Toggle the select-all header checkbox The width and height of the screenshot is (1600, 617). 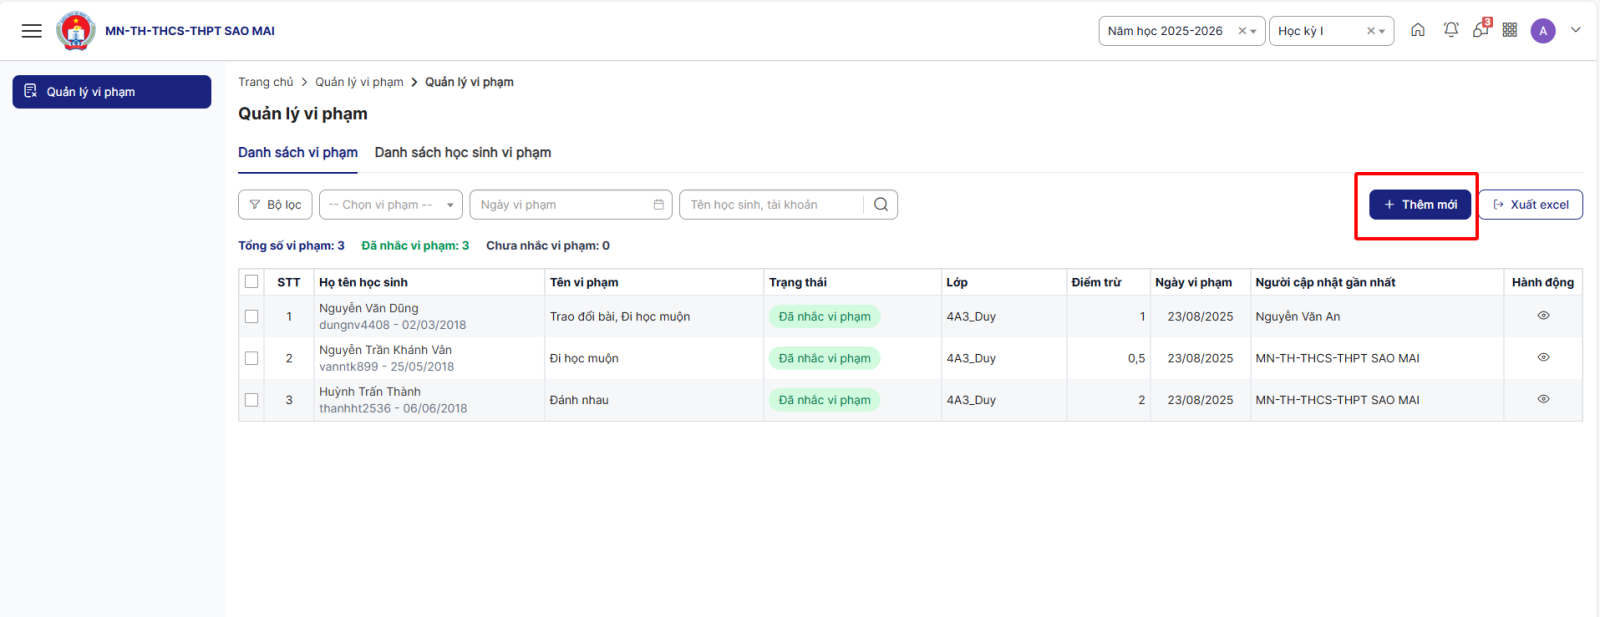[x=252, y=282]
